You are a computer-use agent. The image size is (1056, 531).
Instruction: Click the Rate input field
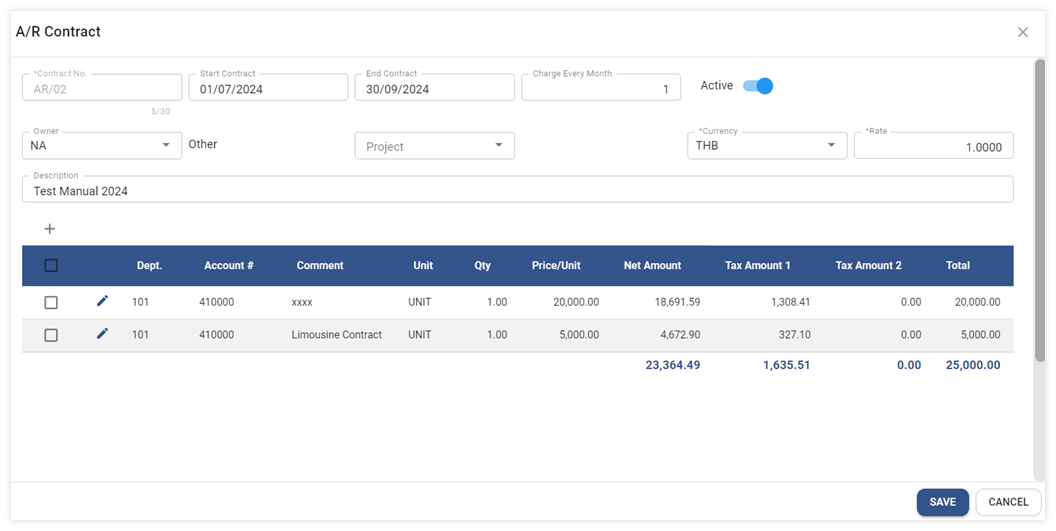(933, 147)
